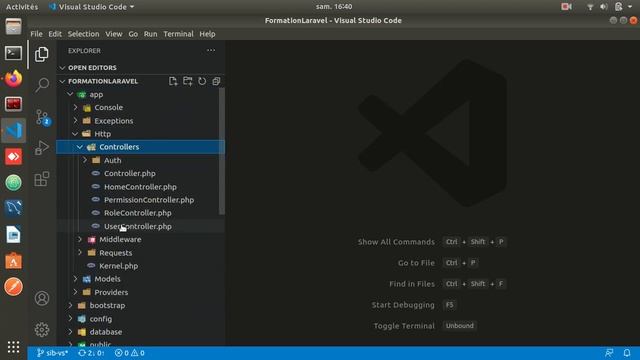Open Ubuntu Software from dock
Viewport: 640px width, 360px height.
click(x=13, y=261)
